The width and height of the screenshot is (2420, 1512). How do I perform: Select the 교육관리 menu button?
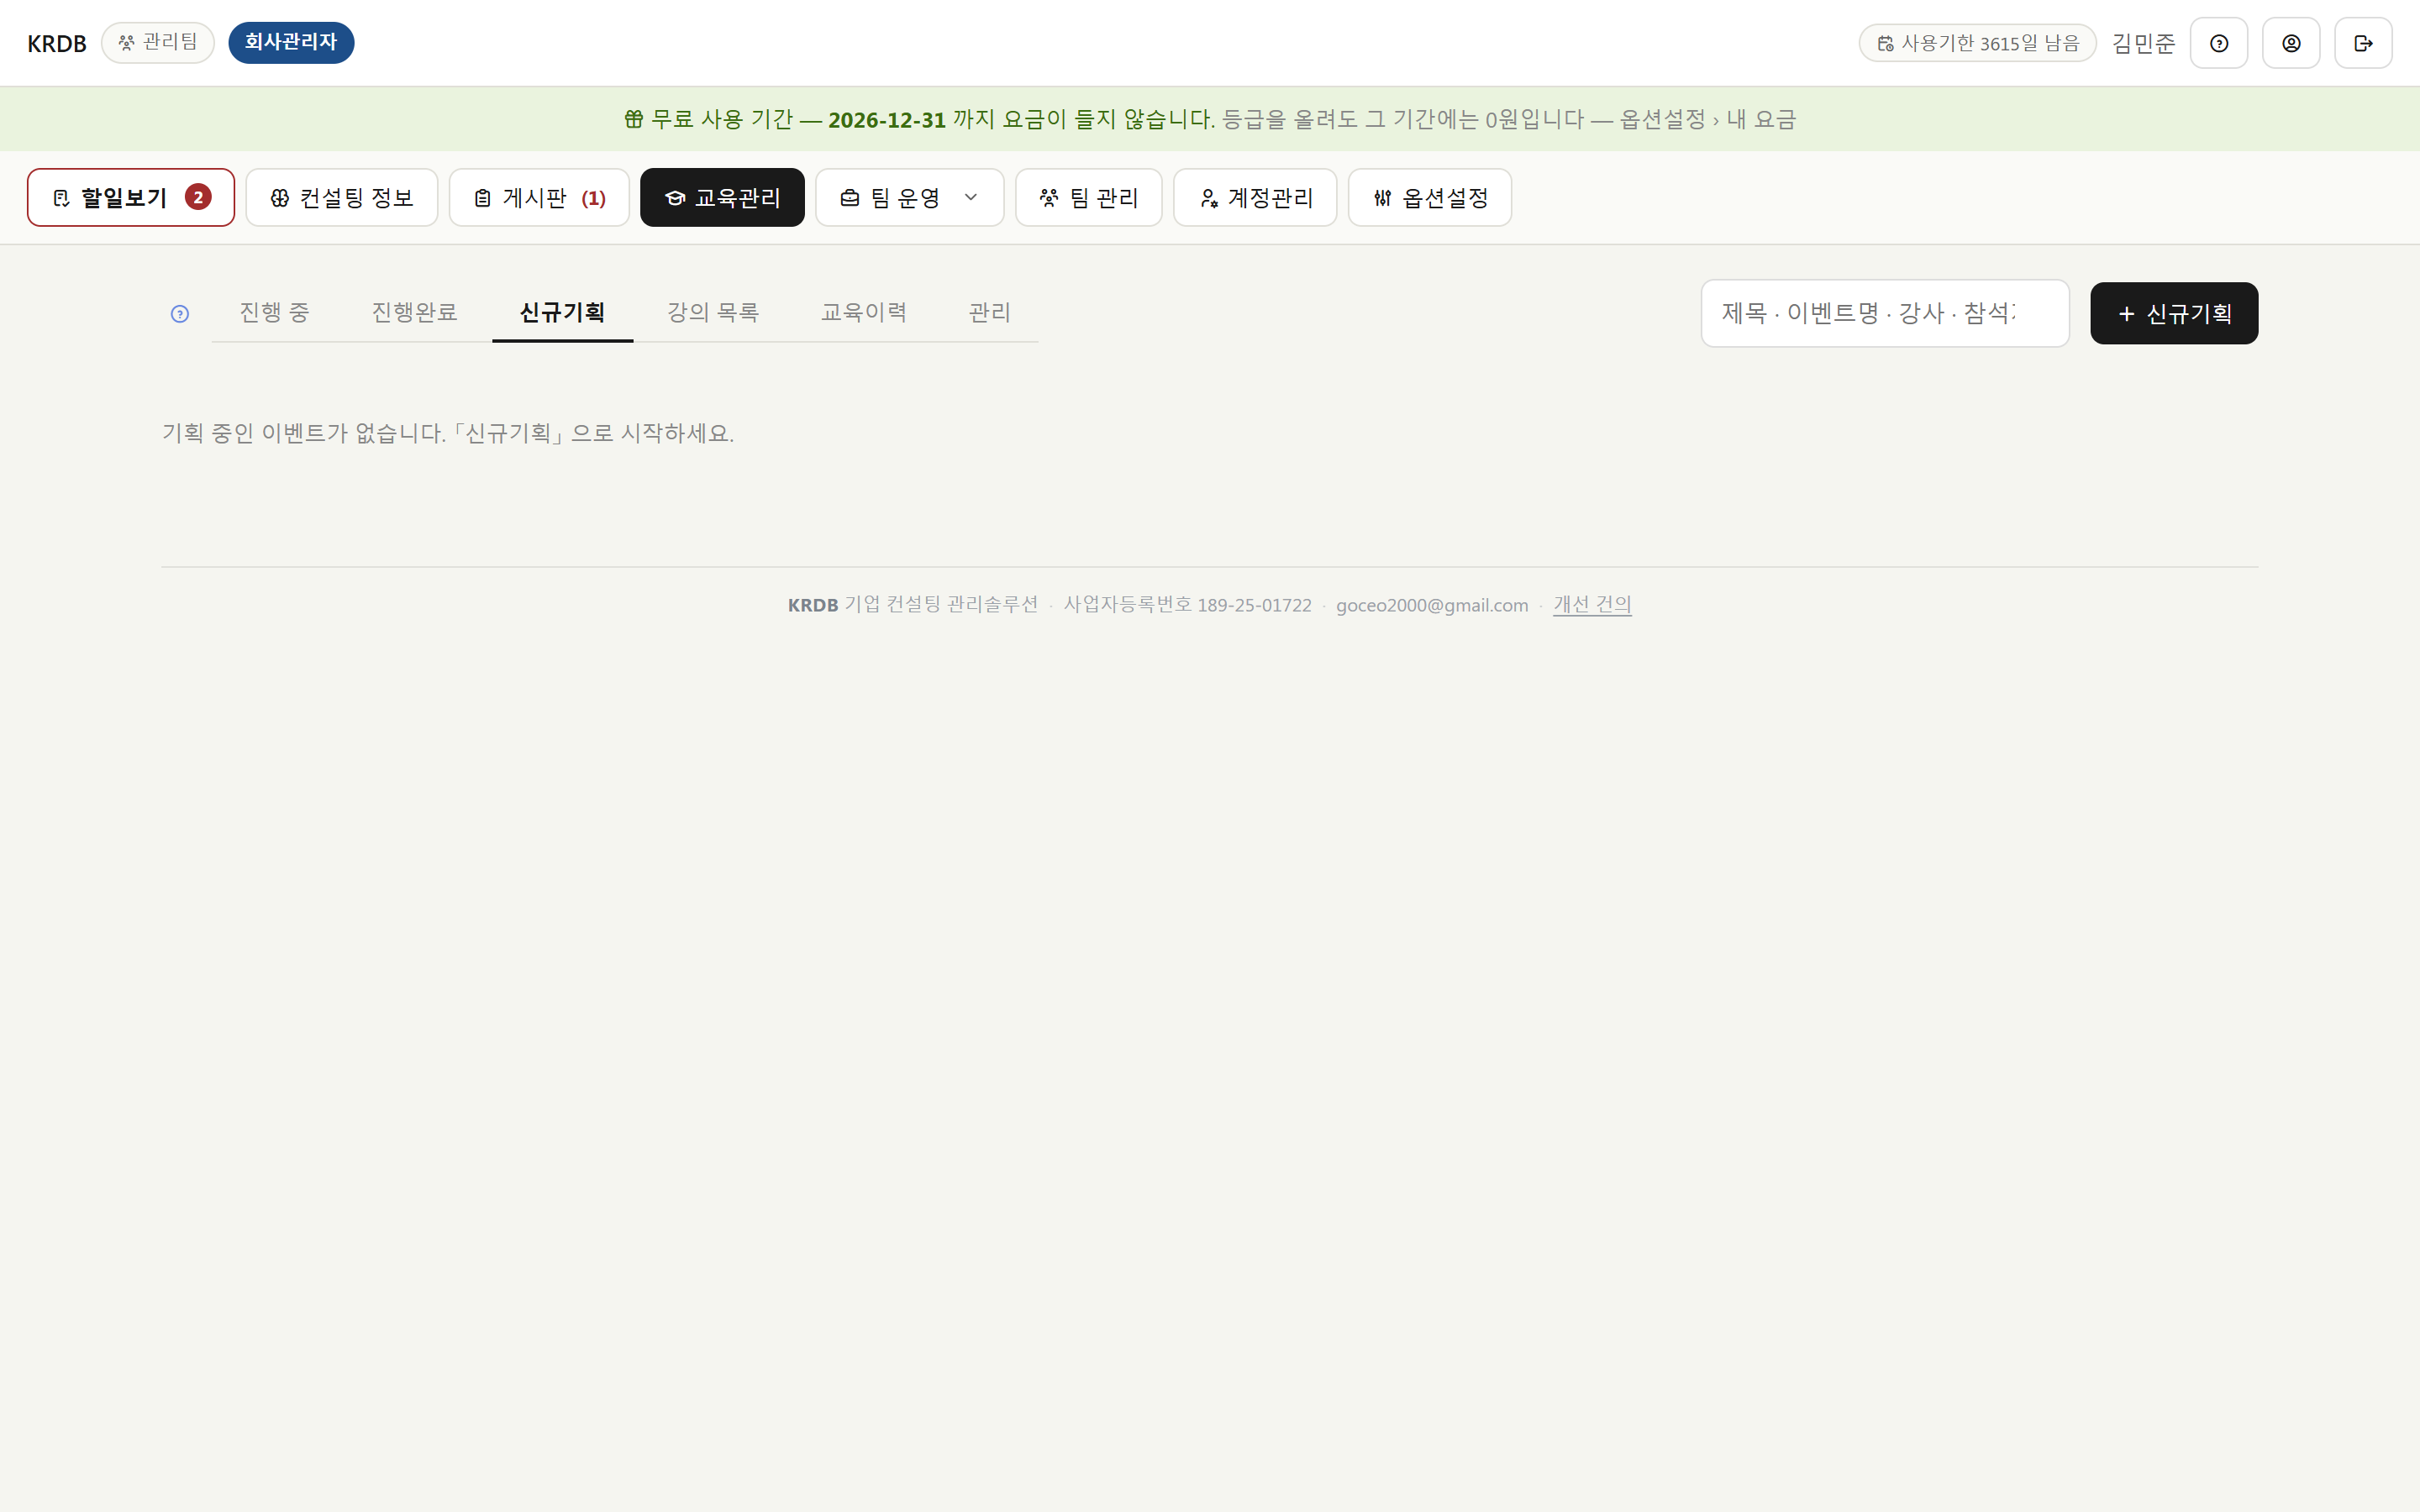point(722,197)
